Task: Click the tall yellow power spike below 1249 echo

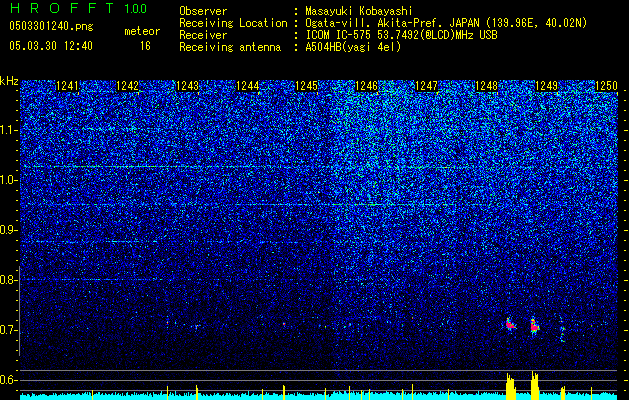Action: [535, 386]
